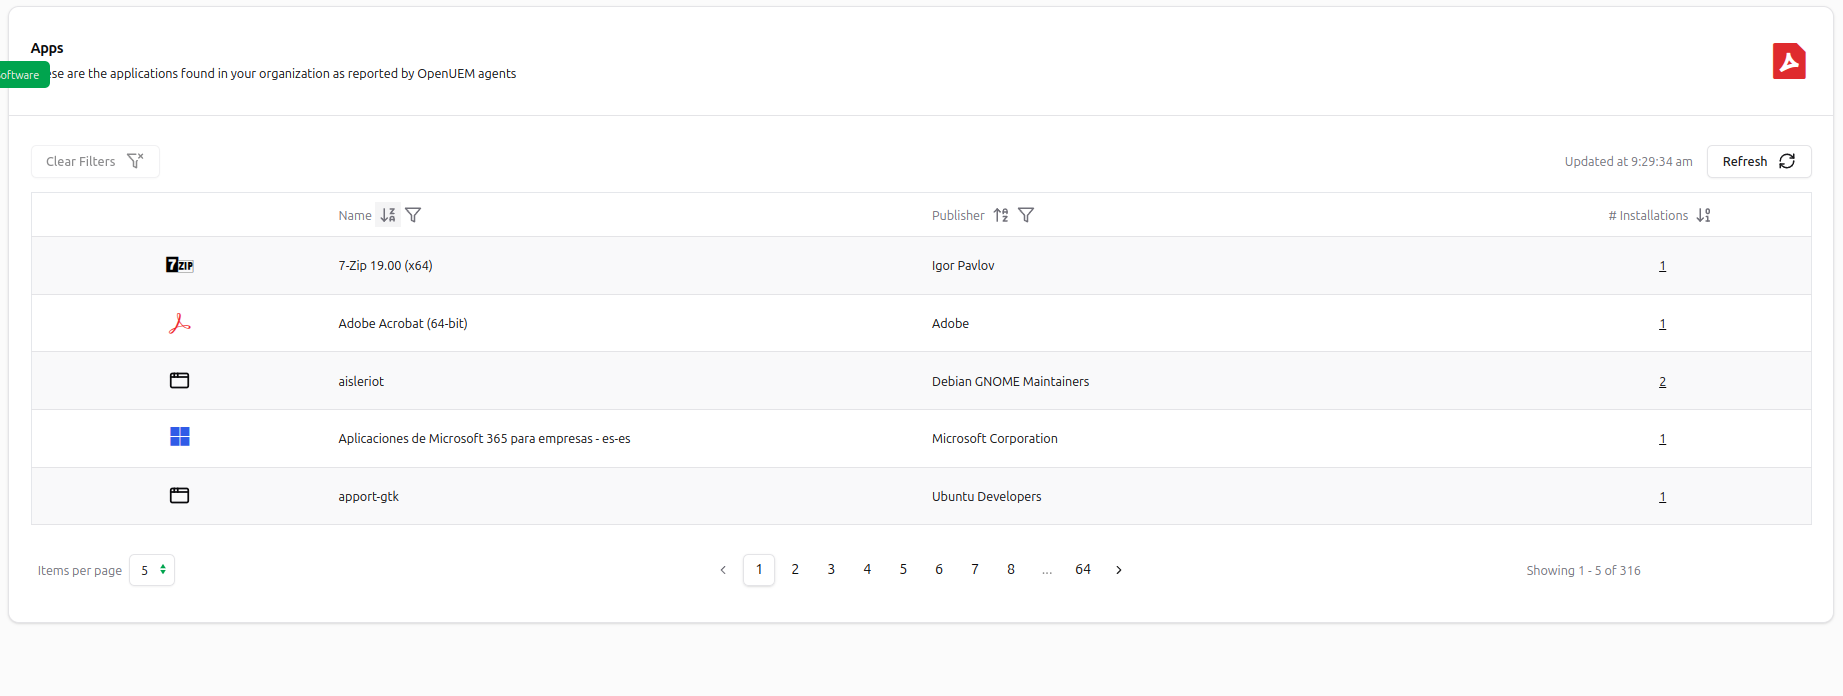Increase items per page with stepper arrows
The image size is (1843, 696).
point(164,565)
